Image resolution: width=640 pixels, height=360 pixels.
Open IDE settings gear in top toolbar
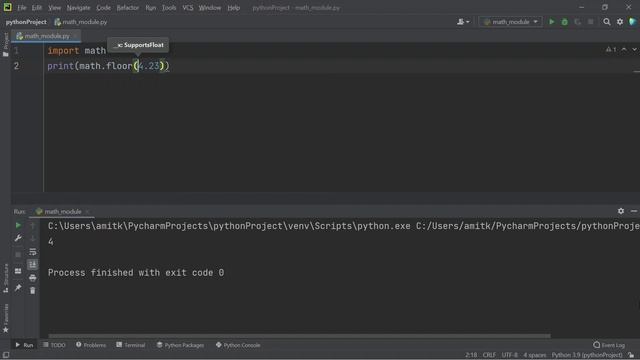pyautogui.click(x=620, y=22)
